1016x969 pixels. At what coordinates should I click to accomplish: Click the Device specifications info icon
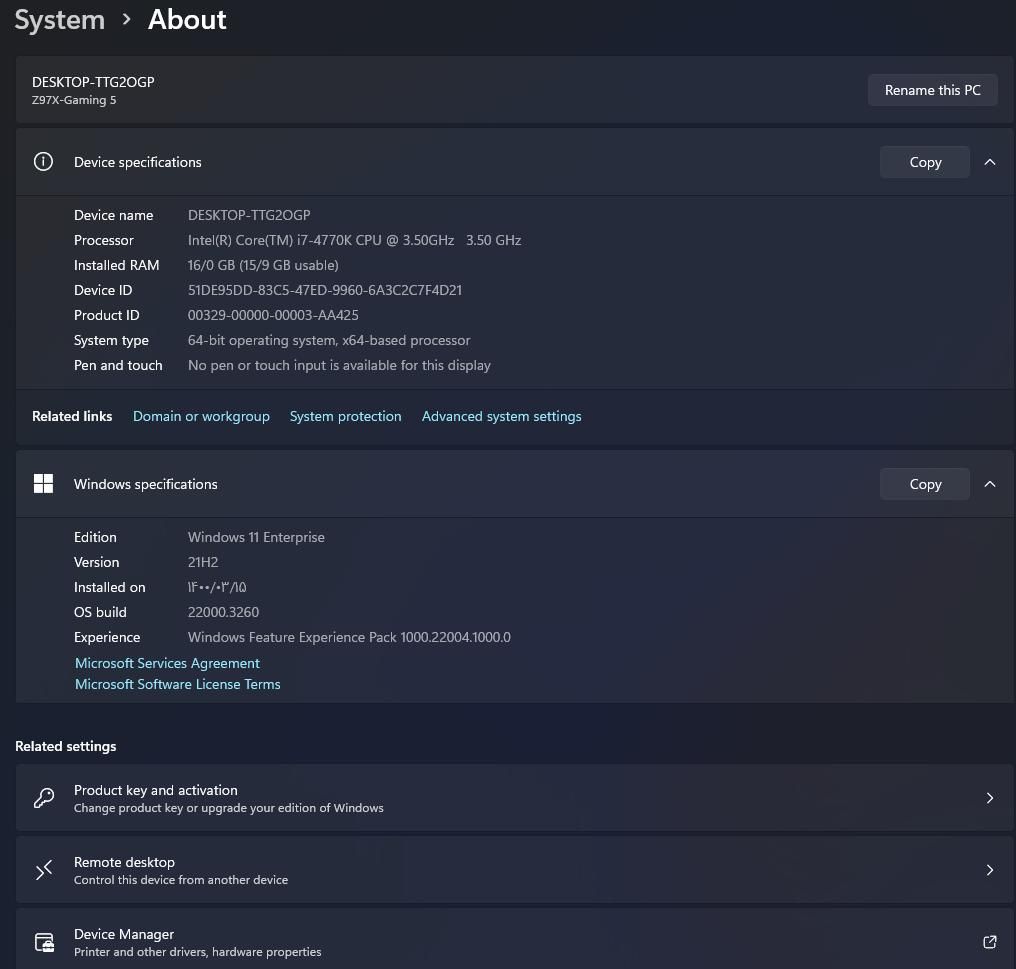click(43, 161)
